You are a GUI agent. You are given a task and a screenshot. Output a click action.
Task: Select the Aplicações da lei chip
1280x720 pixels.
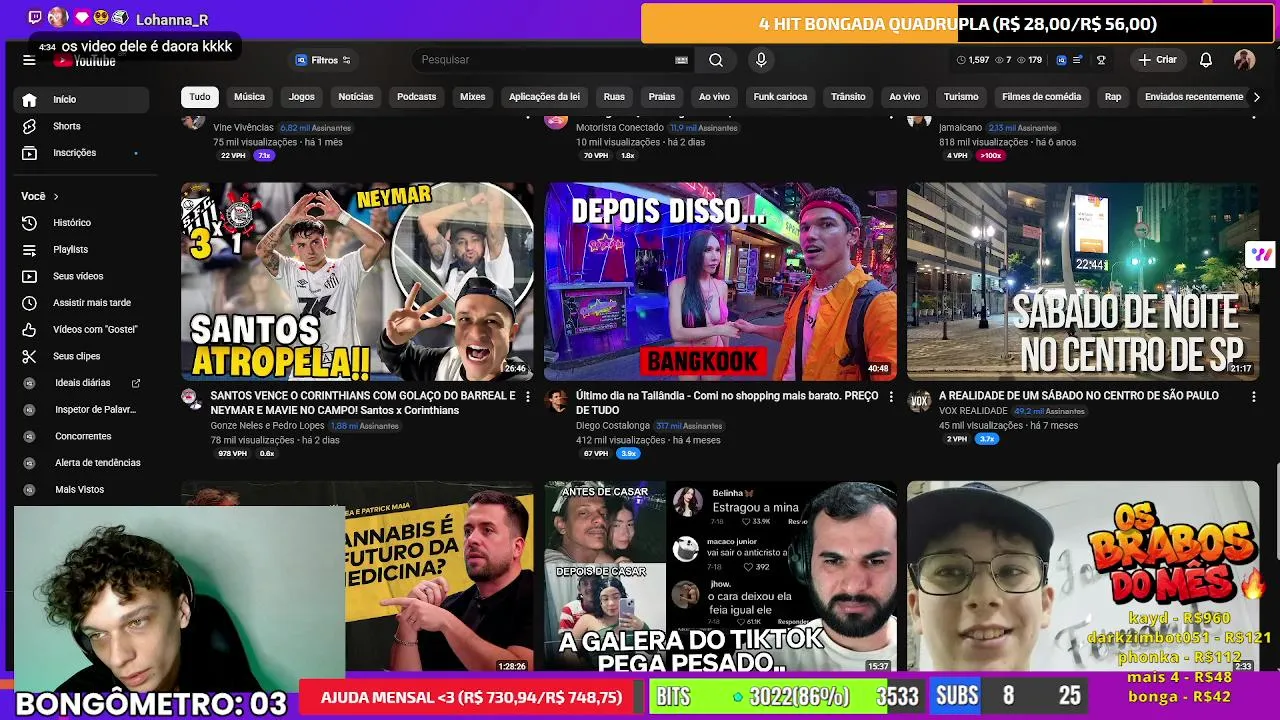point(544,97)
